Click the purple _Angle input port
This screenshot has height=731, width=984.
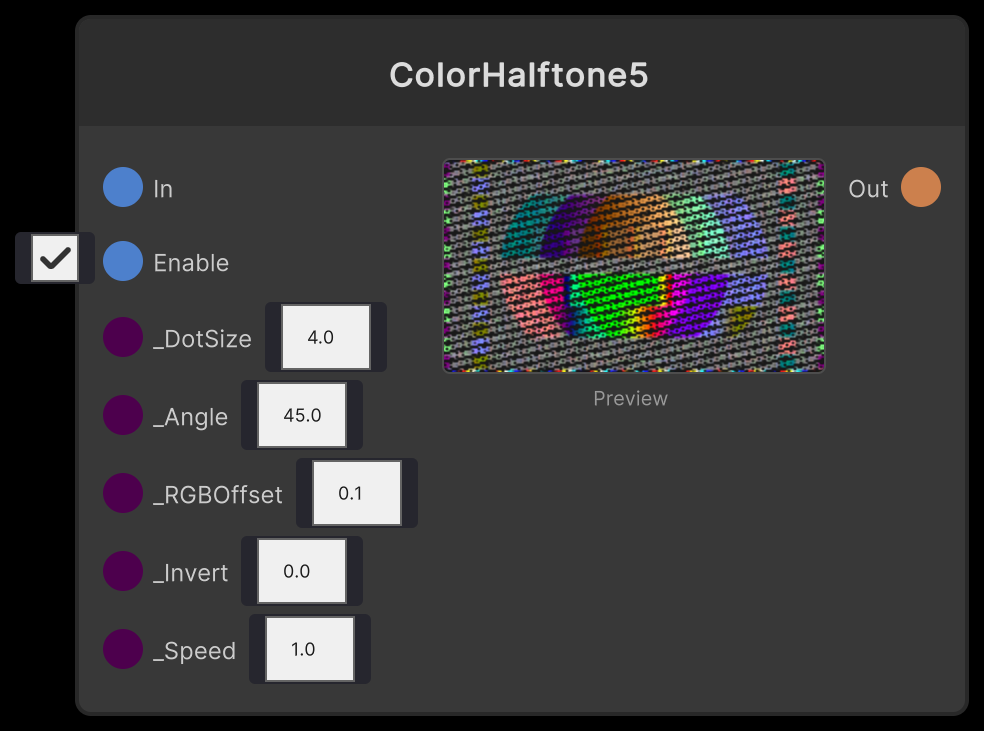click(122, 415)
